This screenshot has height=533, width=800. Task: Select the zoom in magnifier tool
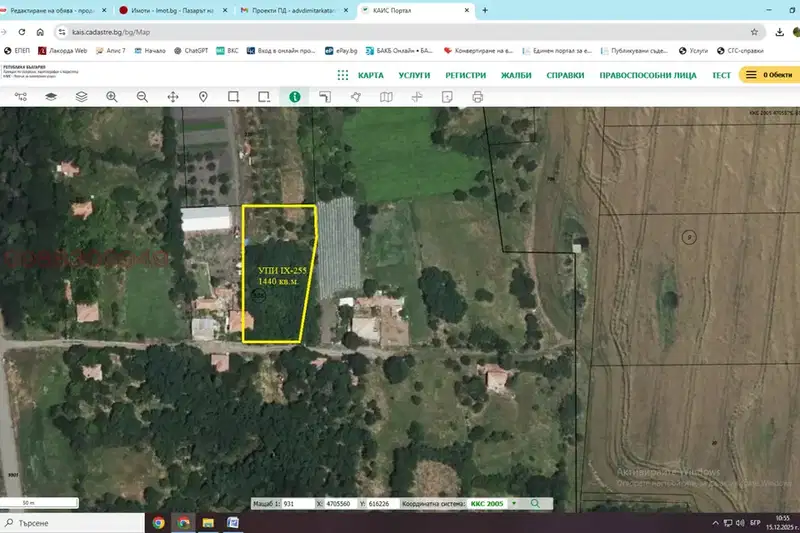(112, 97)
